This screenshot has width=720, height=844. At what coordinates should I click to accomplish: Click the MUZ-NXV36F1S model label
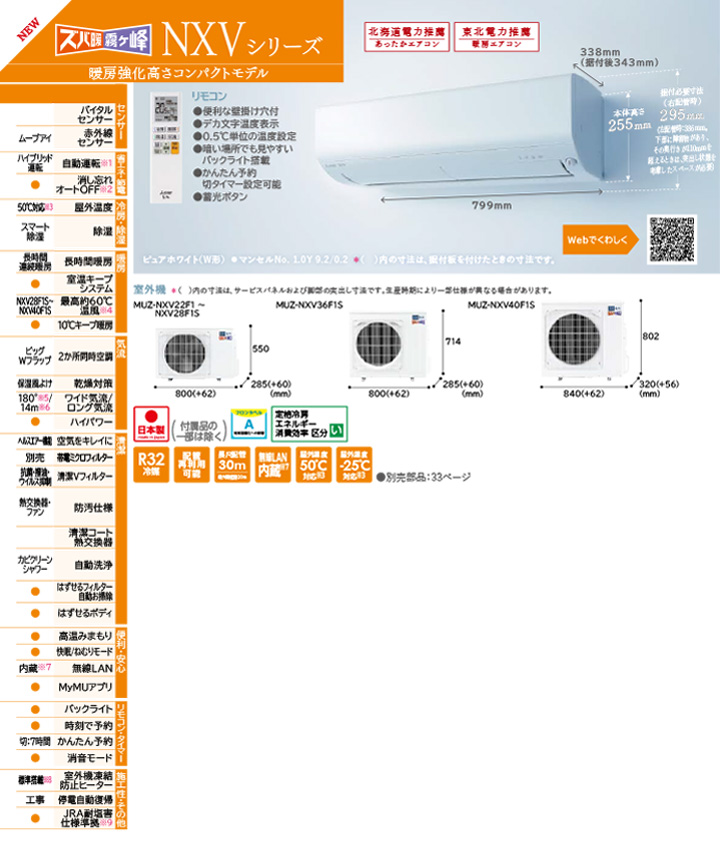(x=309, y=305)
